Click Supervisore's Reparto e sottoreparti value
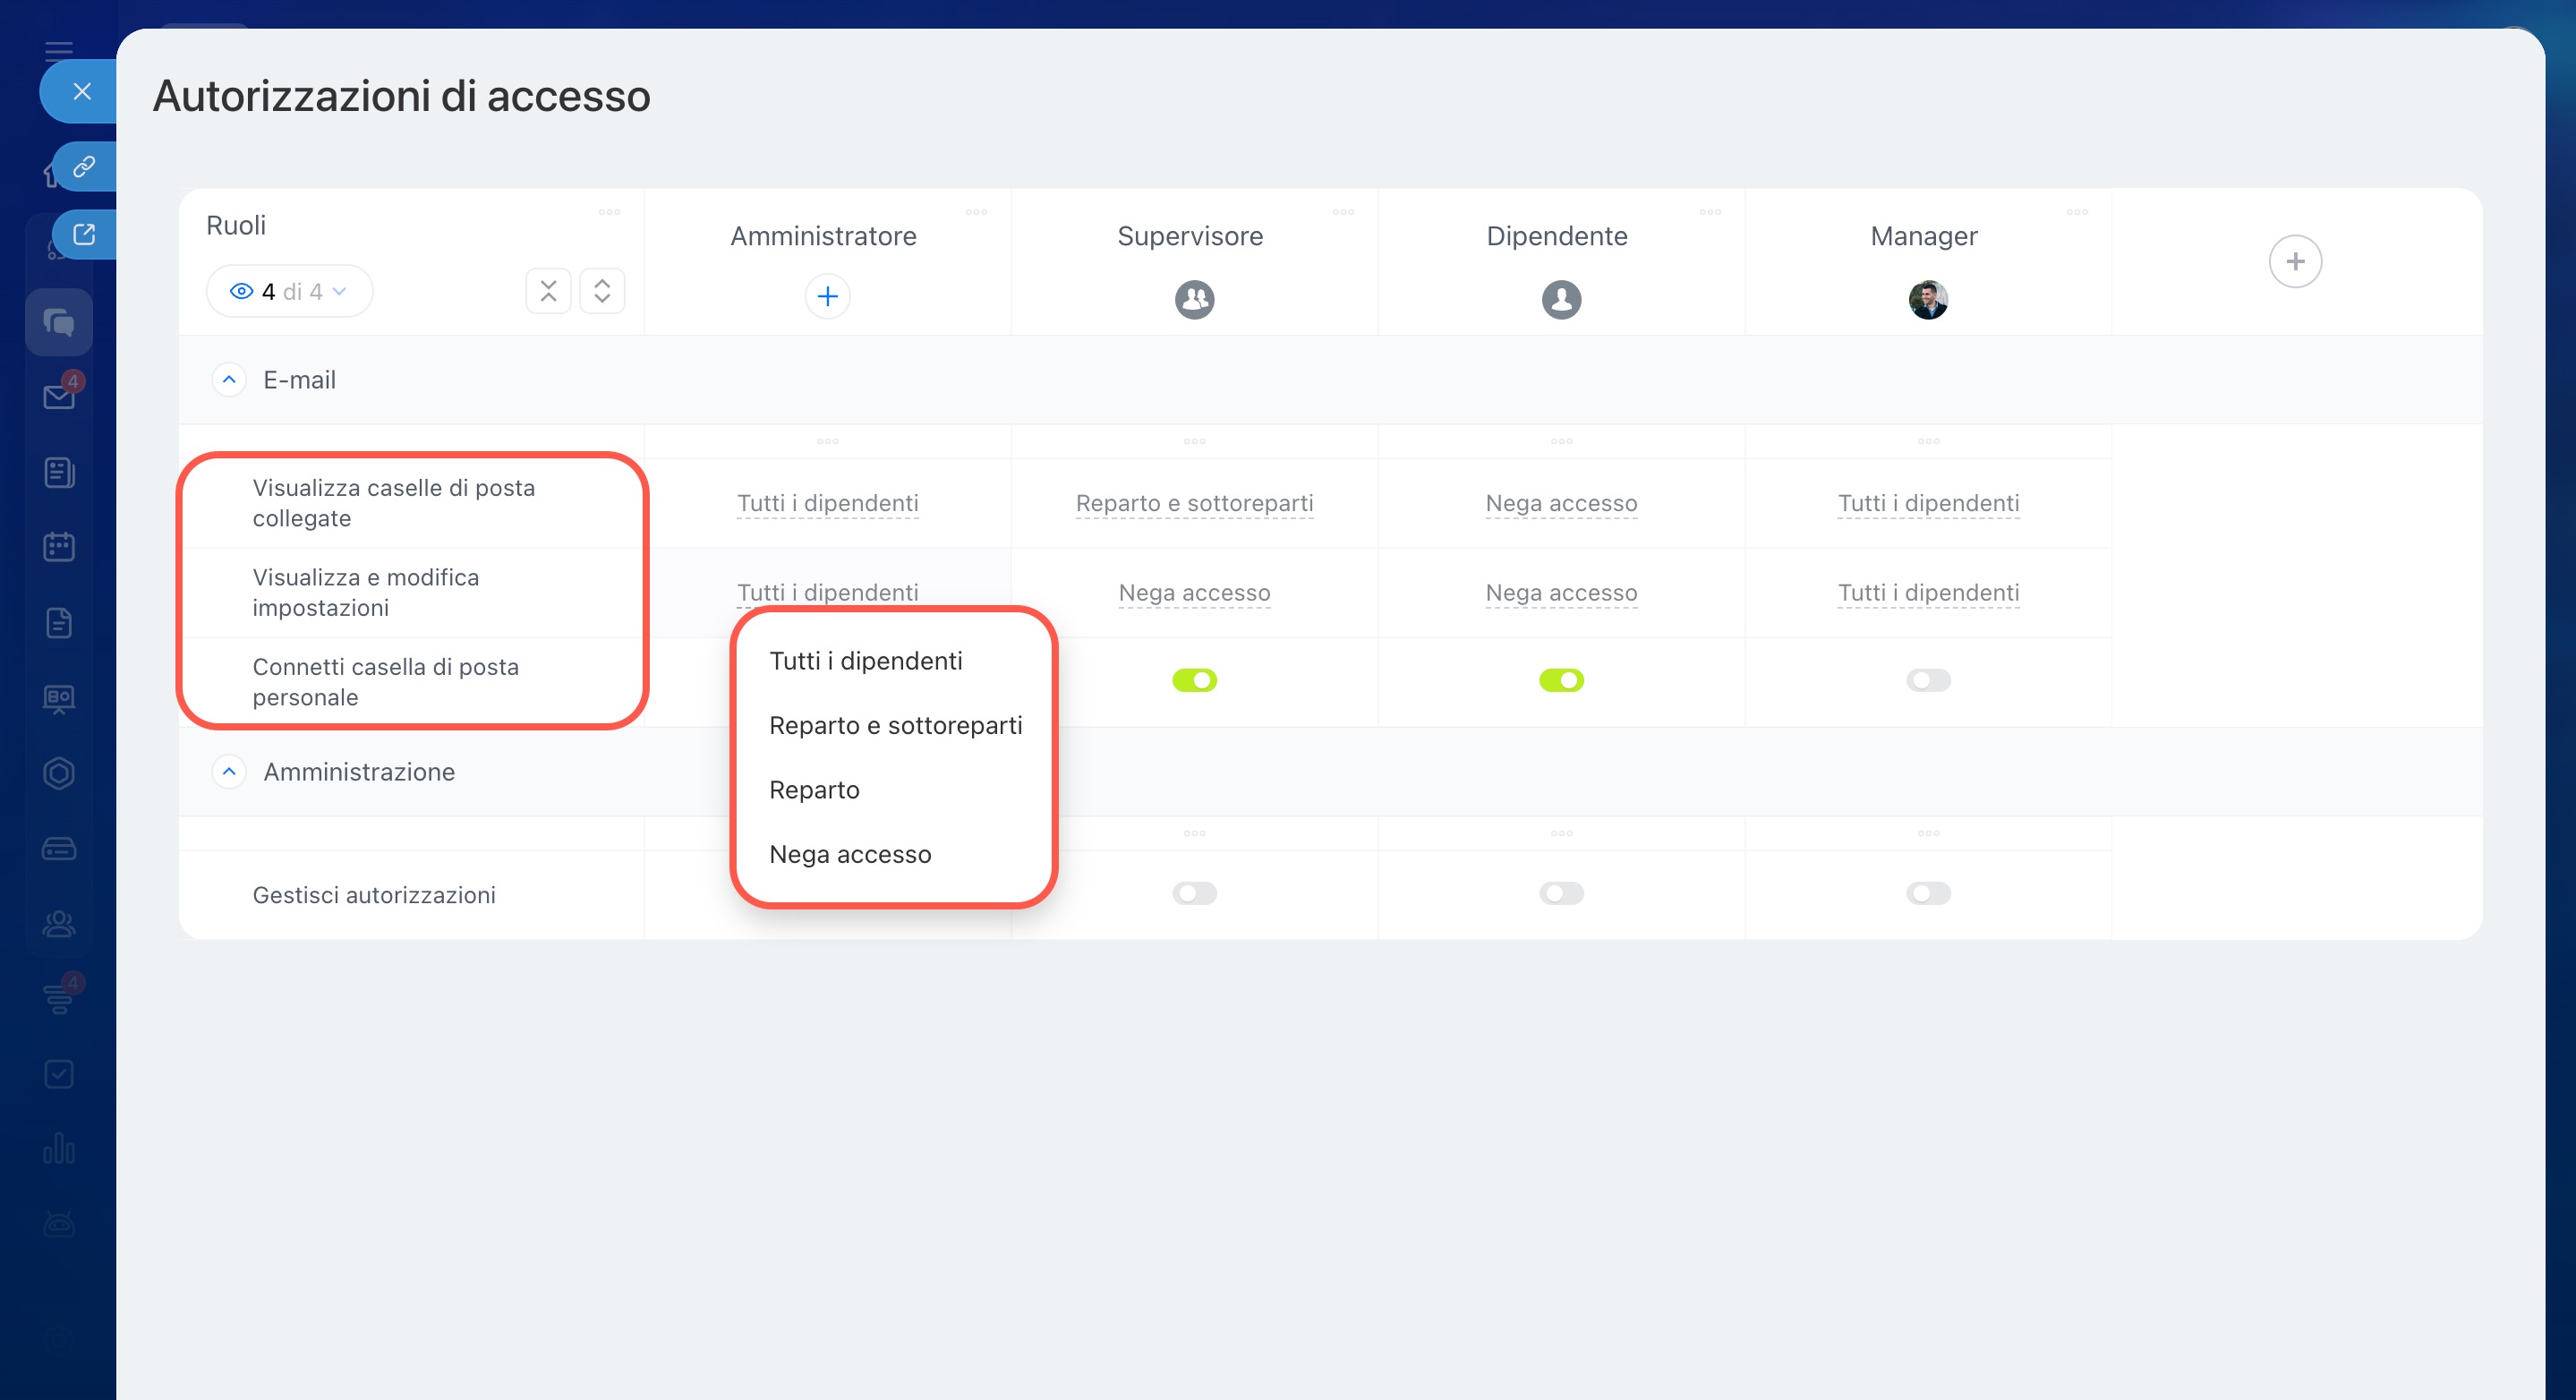This screenshot has width=2576, height=1400. (x=1194, y=503)
